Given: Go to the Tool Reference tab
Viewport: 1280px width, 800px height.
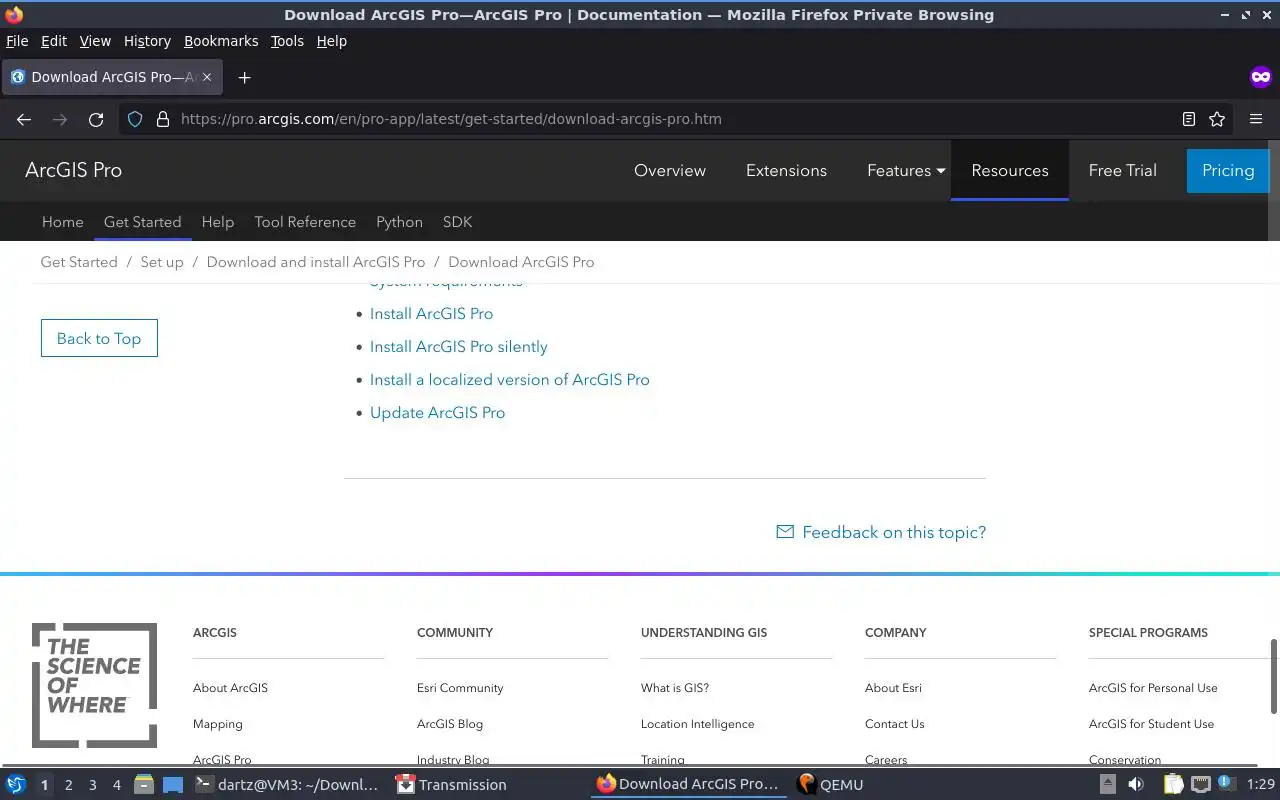Looking at the screenshot, I should point(305,222).
